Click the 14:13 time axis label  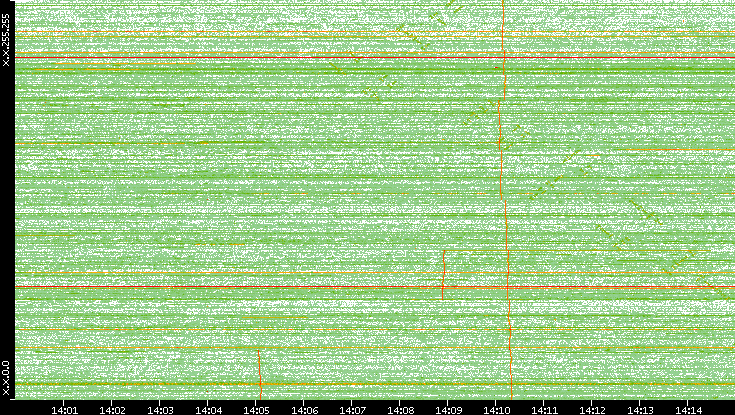(x=640, y=411)
